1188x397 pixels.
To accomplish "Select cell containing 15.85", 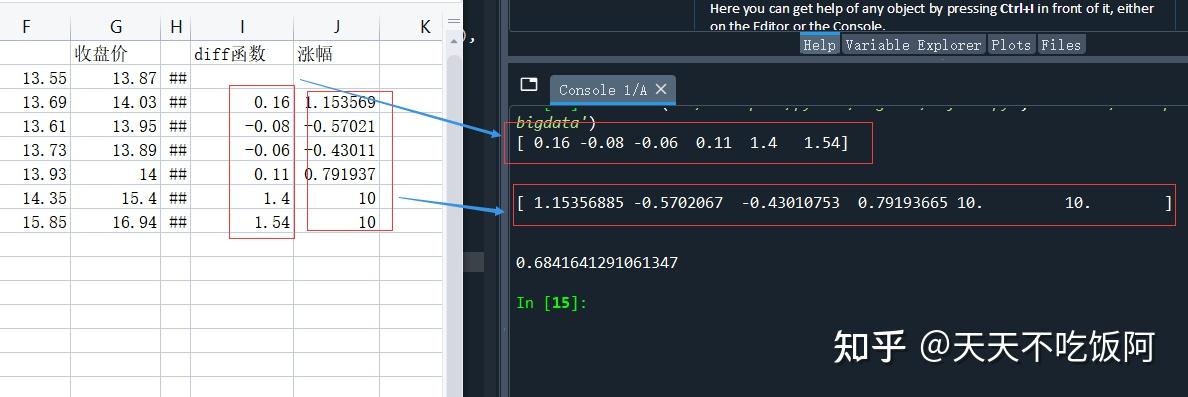I will click(x=35, y=223).
